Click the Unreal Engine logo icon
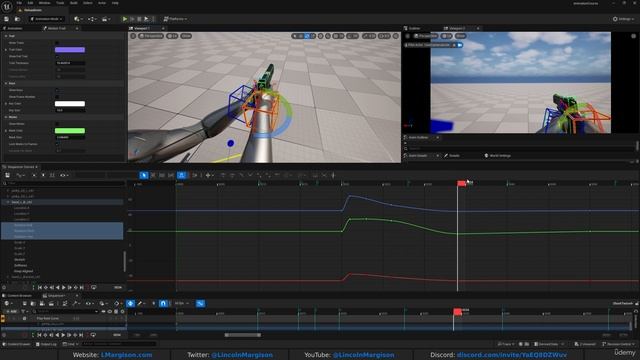640x360 pixels. tap(7, 7)
